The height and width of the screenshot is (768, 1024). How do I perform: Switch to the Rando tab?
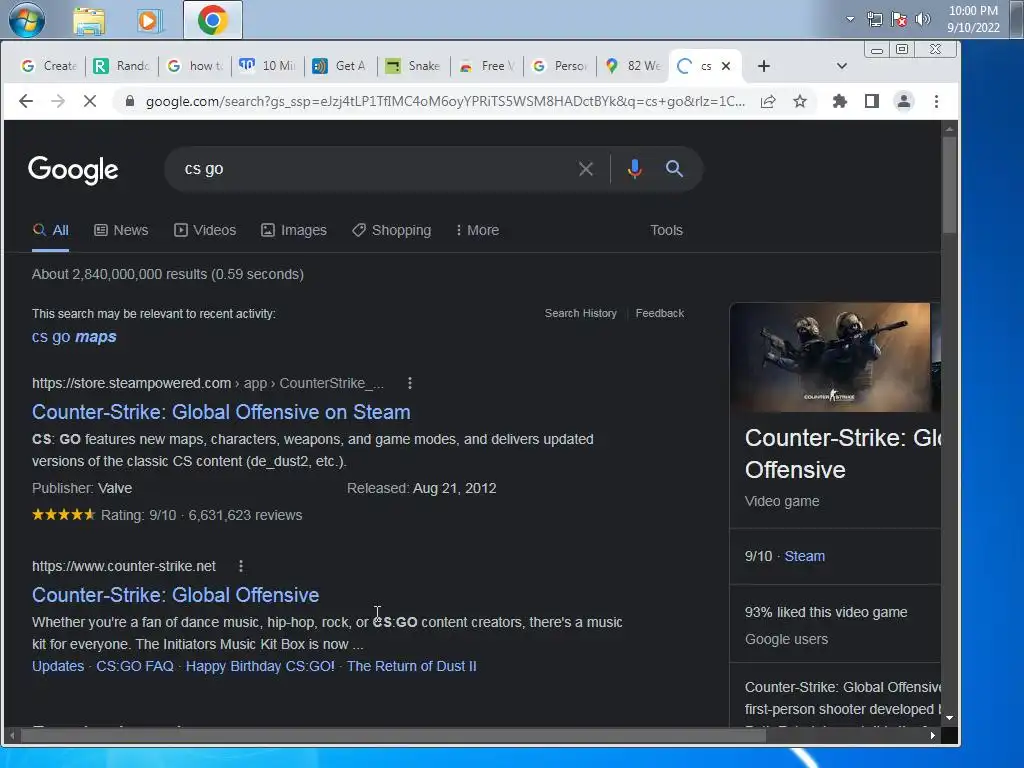[x=121, y=66]
